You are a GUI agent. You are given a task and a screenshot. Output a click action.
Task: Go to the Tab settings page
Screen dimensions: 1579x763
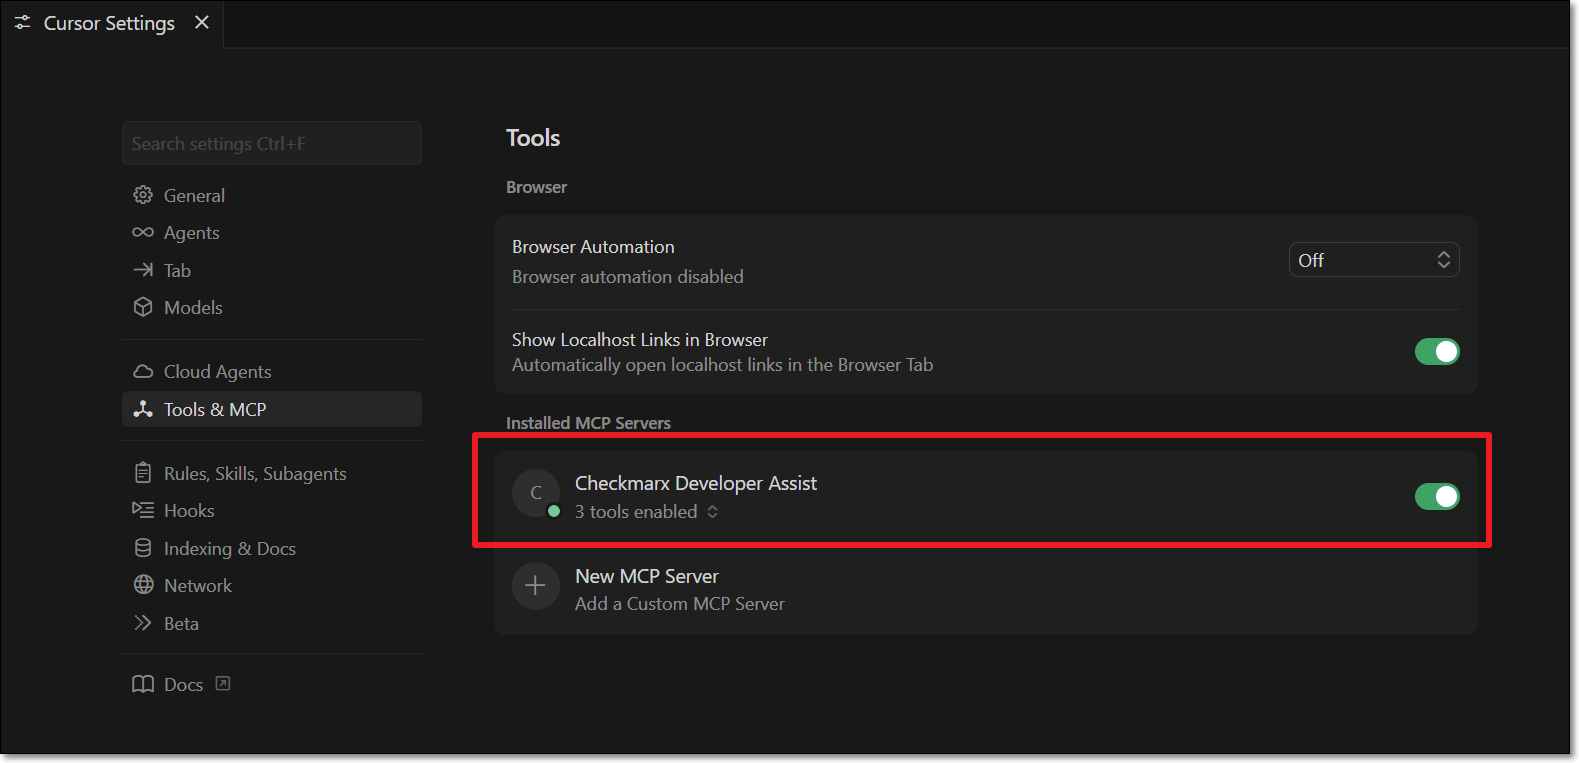tap(177, 270)
